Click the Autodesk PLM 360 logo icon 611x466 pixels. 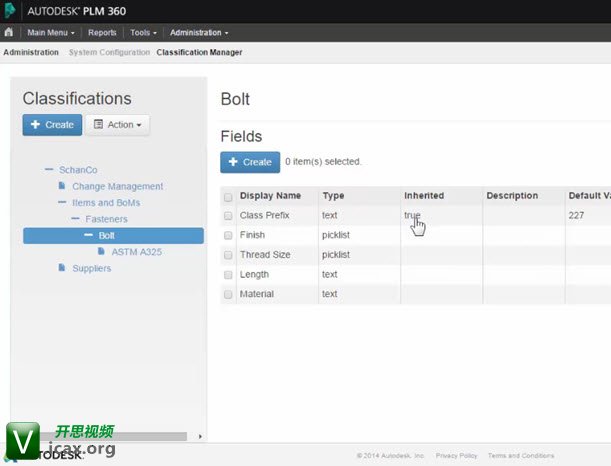pyautogui.click(x=12, y=10)
